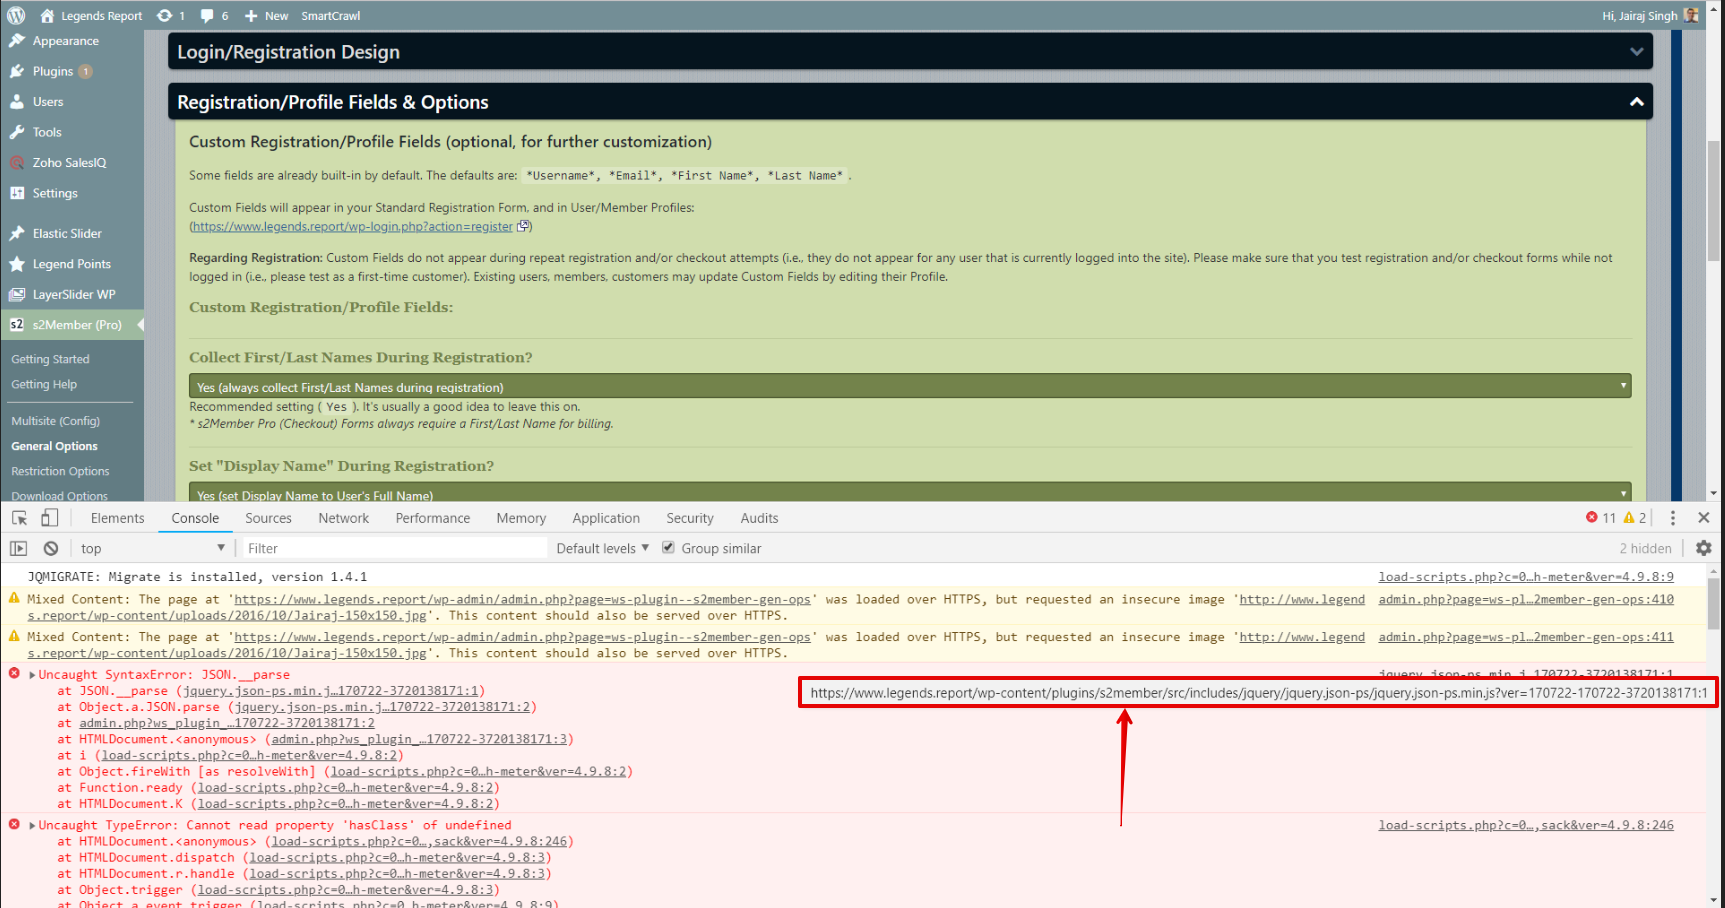Screen dimensions: 1725x908
Task: Open the WordPress logo menu
Action: pos(16,15)
